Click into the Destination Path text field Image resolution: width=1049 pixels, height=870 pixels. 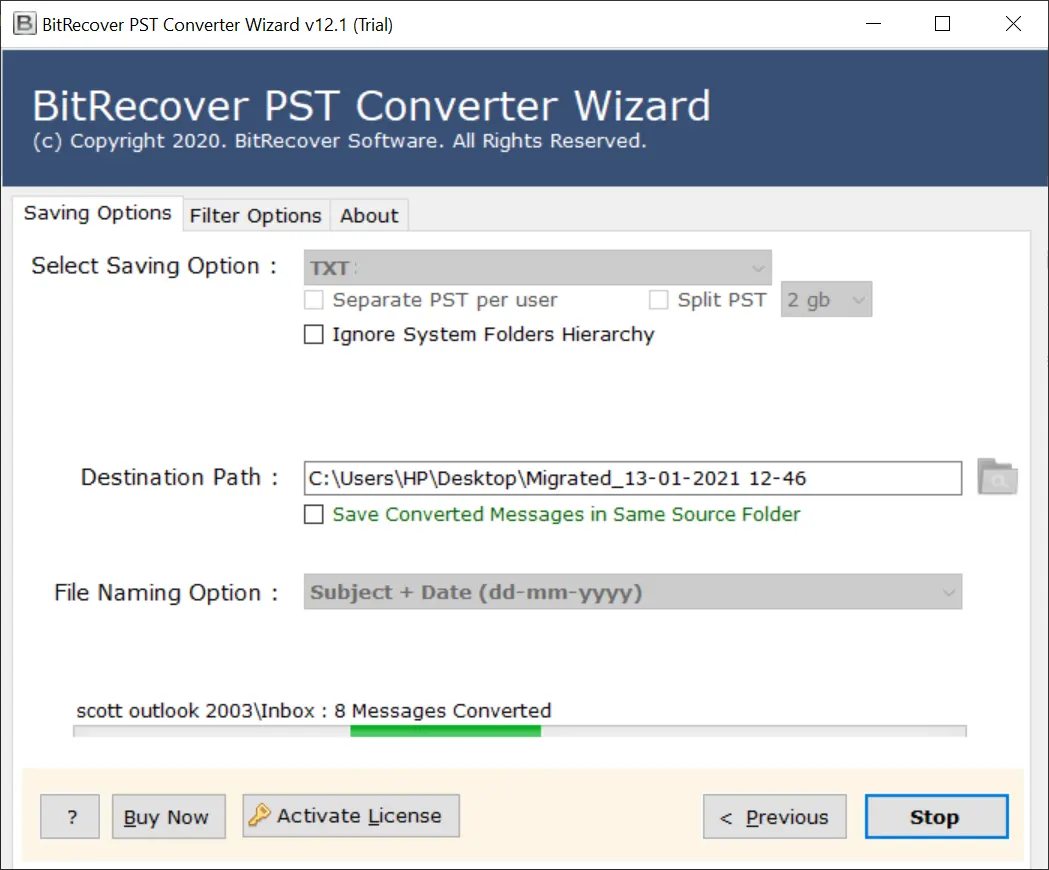632,478
